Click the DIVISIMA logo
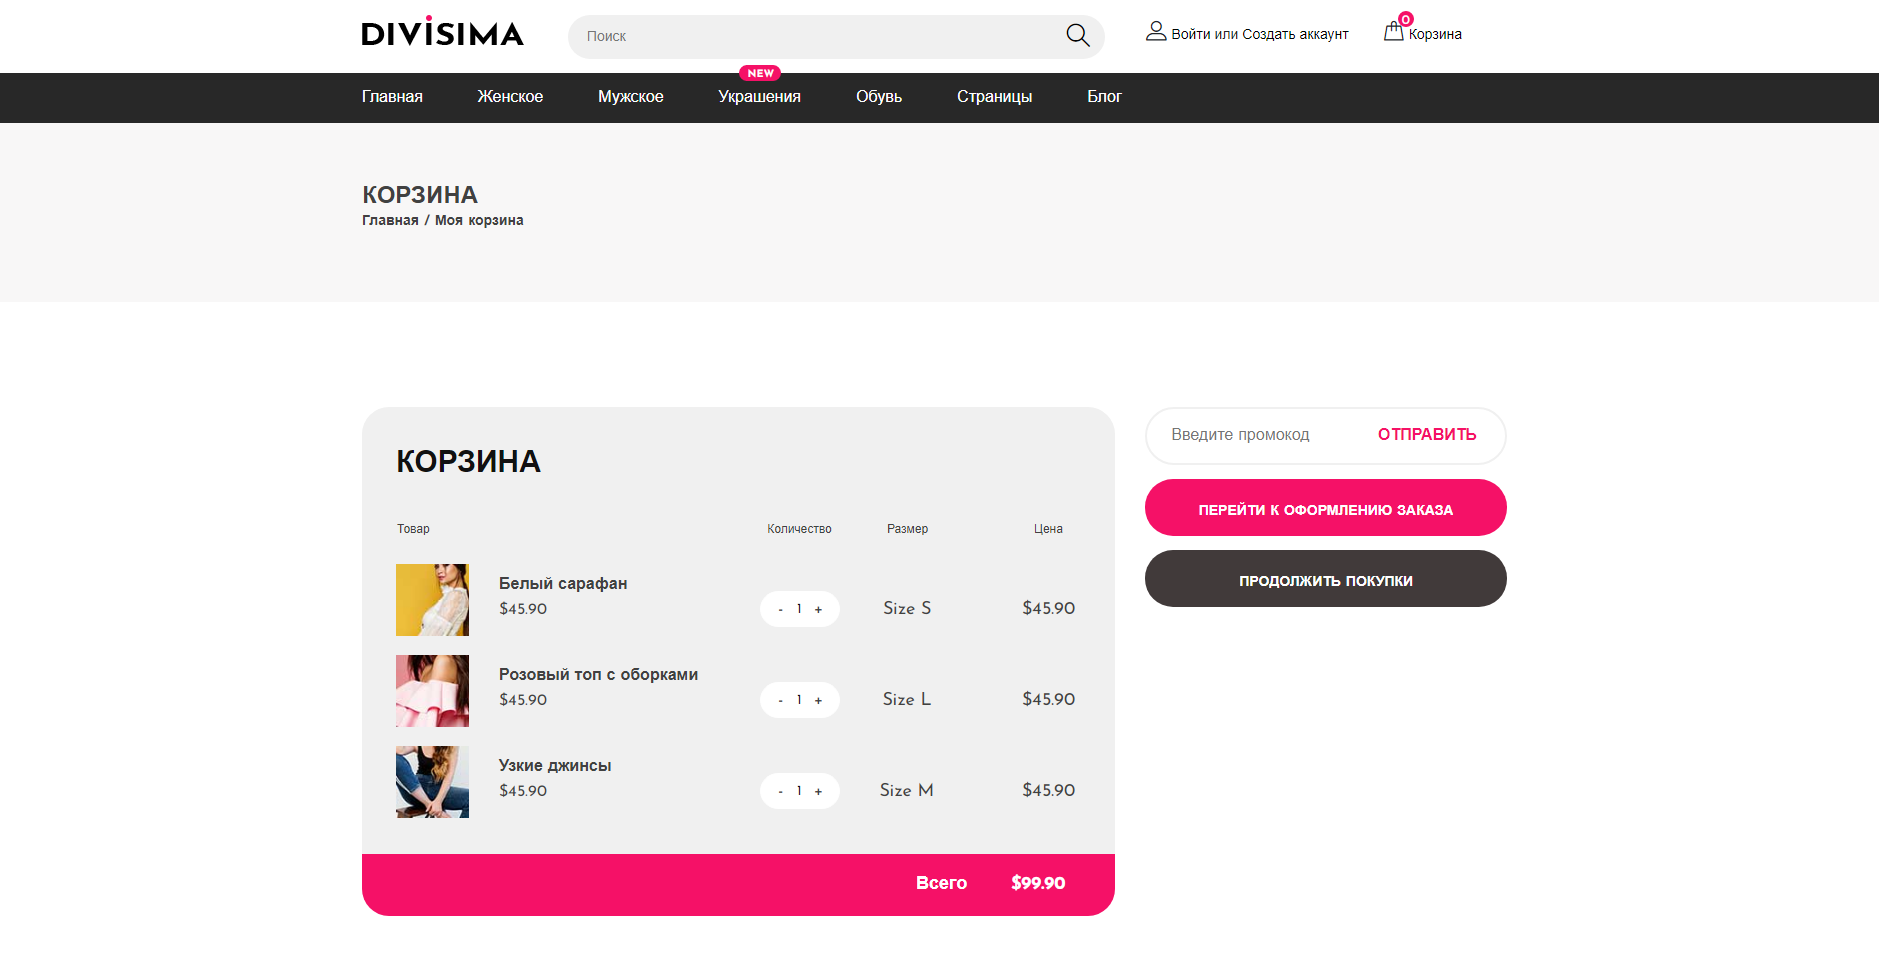The height and width of the screenshot is (963, 1879). (x=442, y=32)
